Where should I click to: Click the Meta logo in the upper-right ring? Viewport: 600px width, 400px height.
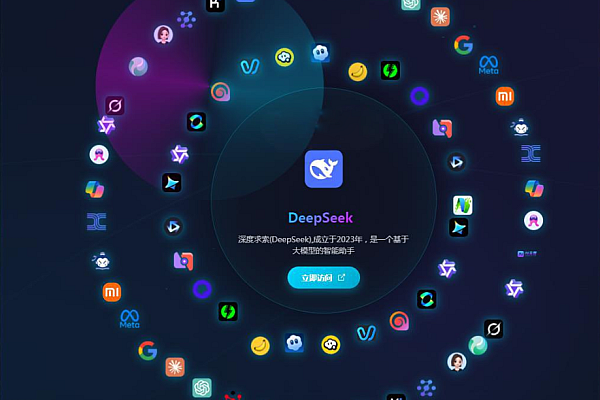489,65
